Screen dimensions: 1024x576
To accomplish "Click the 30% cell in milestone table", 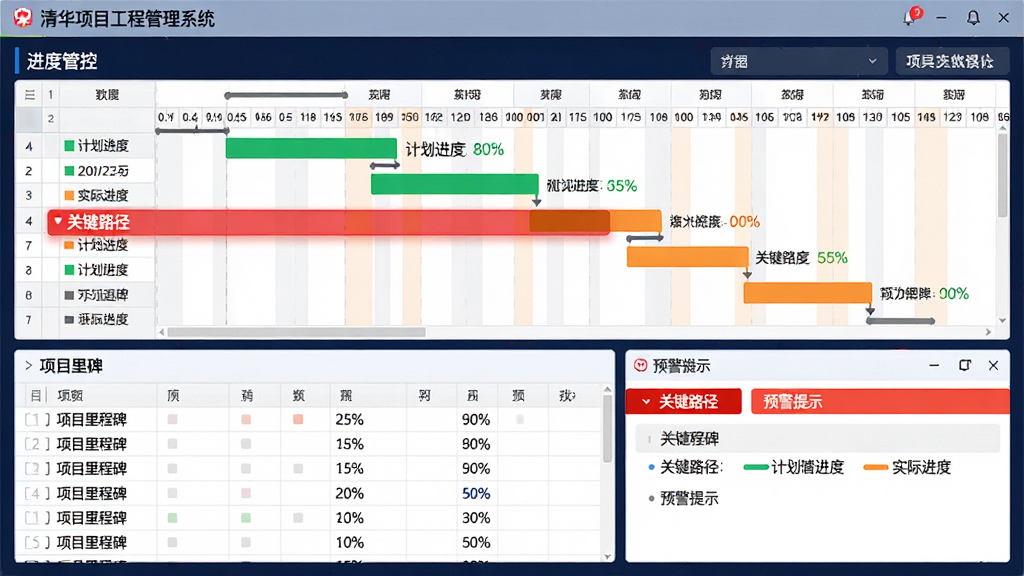I will tap(476, 519).
